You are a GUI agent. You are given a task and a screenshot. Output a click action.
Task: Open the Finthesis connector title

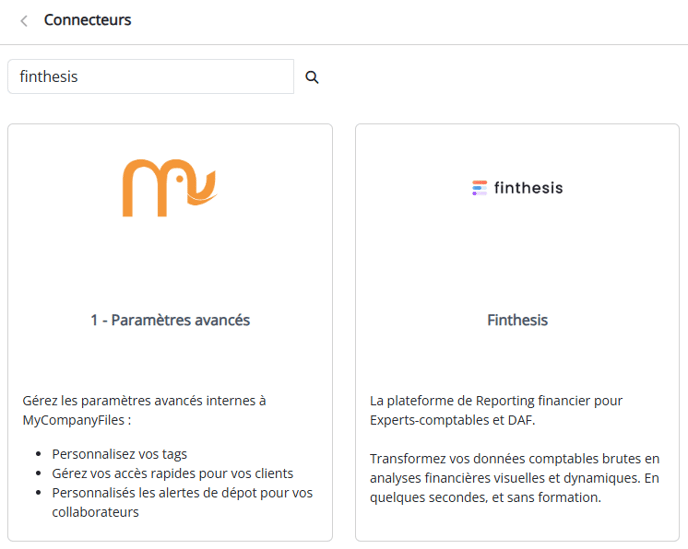tap(517, 320)
